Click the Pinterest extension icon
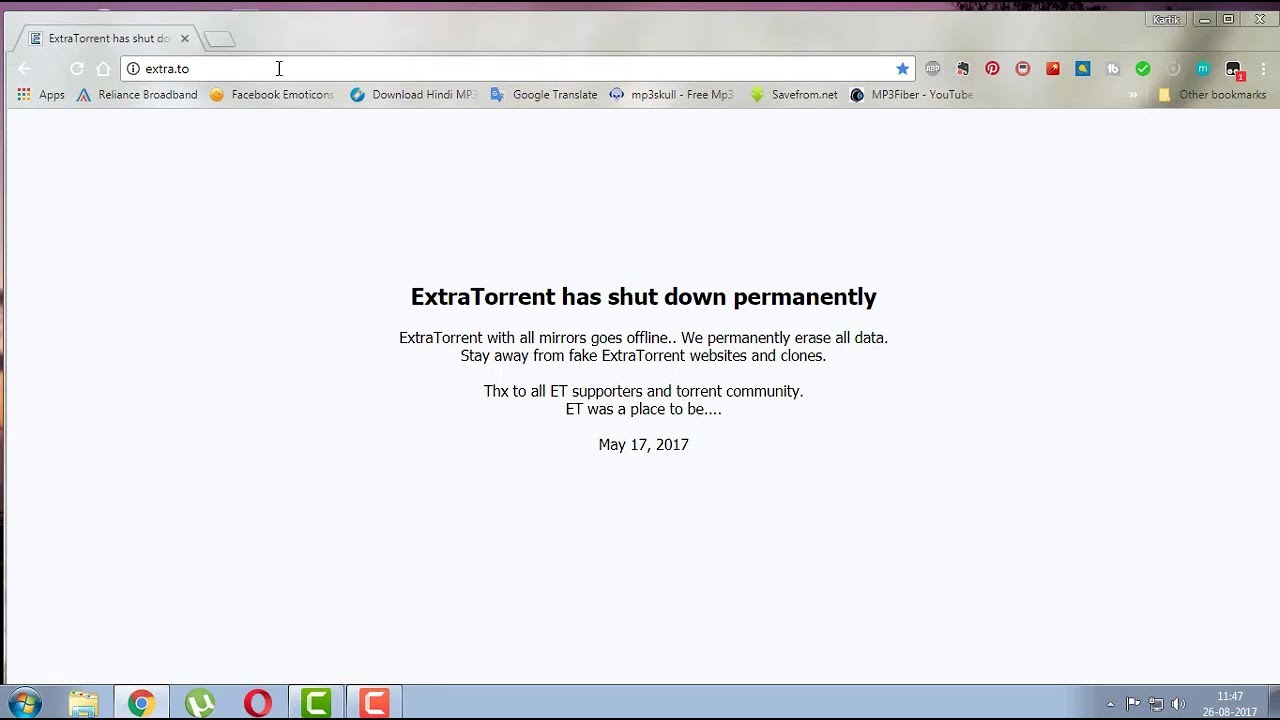Screen dimensions: 1280x720 pos(992,69)
